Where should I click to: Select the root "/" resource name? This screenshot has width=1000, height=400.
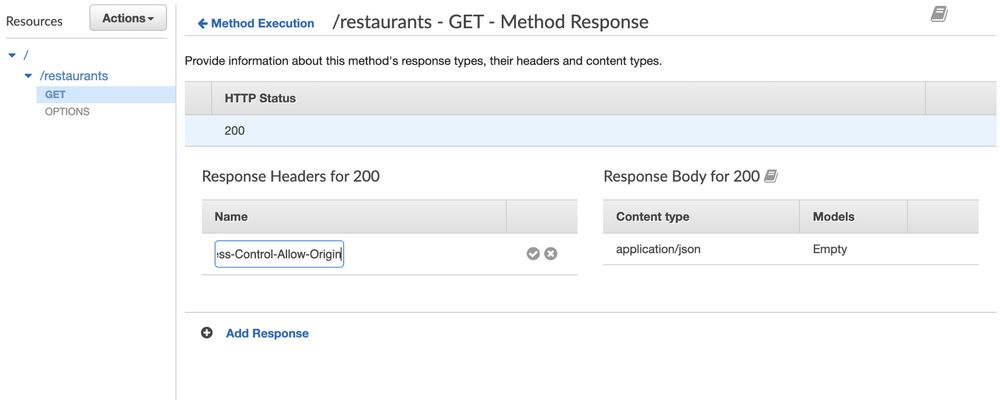26,54
